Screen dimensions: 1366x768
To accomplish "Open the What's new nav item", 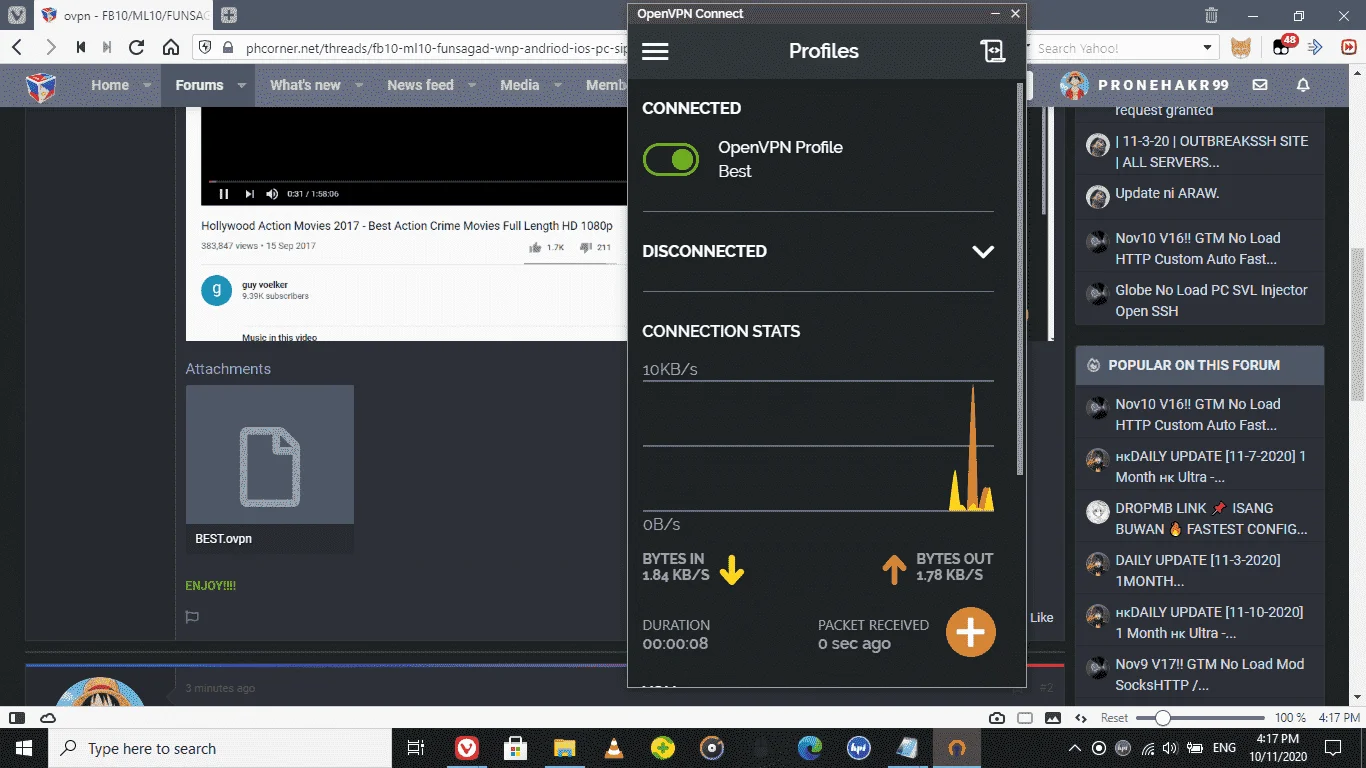I will point(305,85).
